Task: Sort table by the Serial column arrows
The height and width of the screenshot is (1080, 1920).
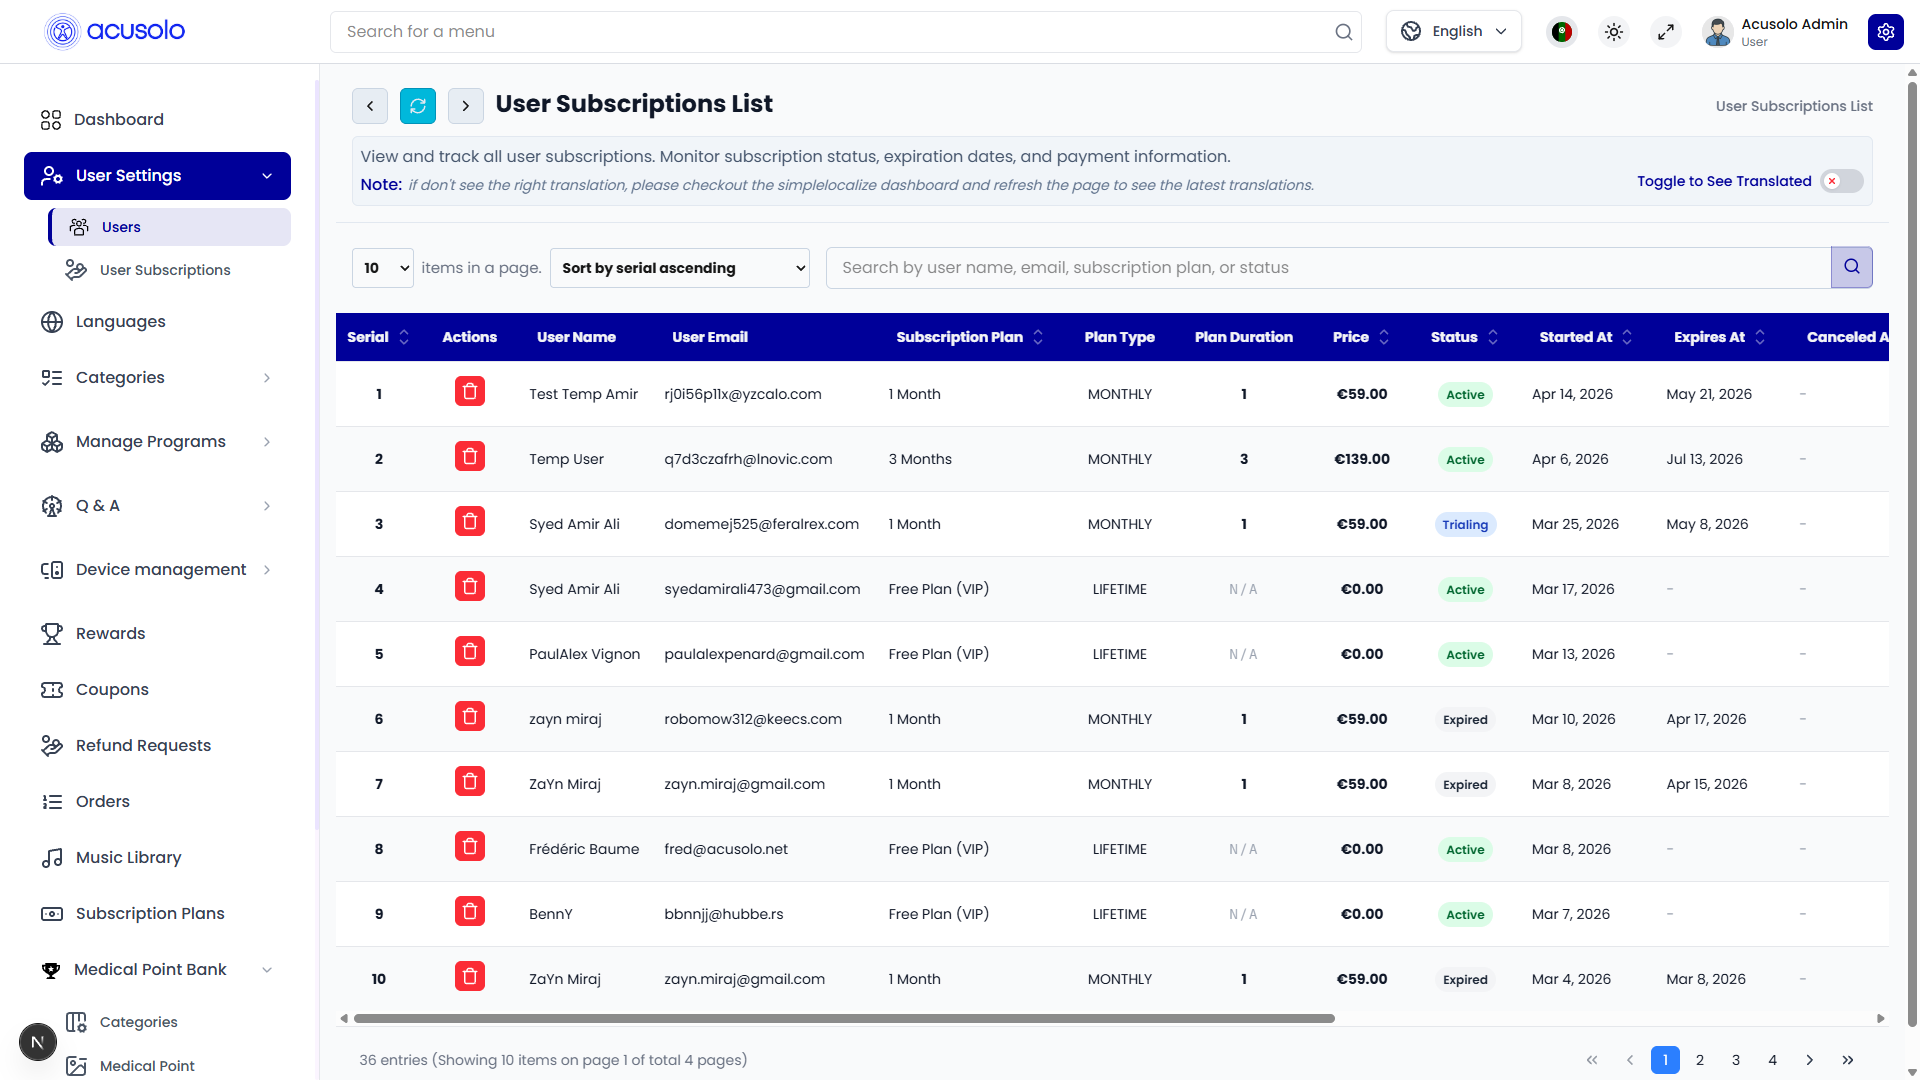Action: pyautogui.click(x=404, y=337)
